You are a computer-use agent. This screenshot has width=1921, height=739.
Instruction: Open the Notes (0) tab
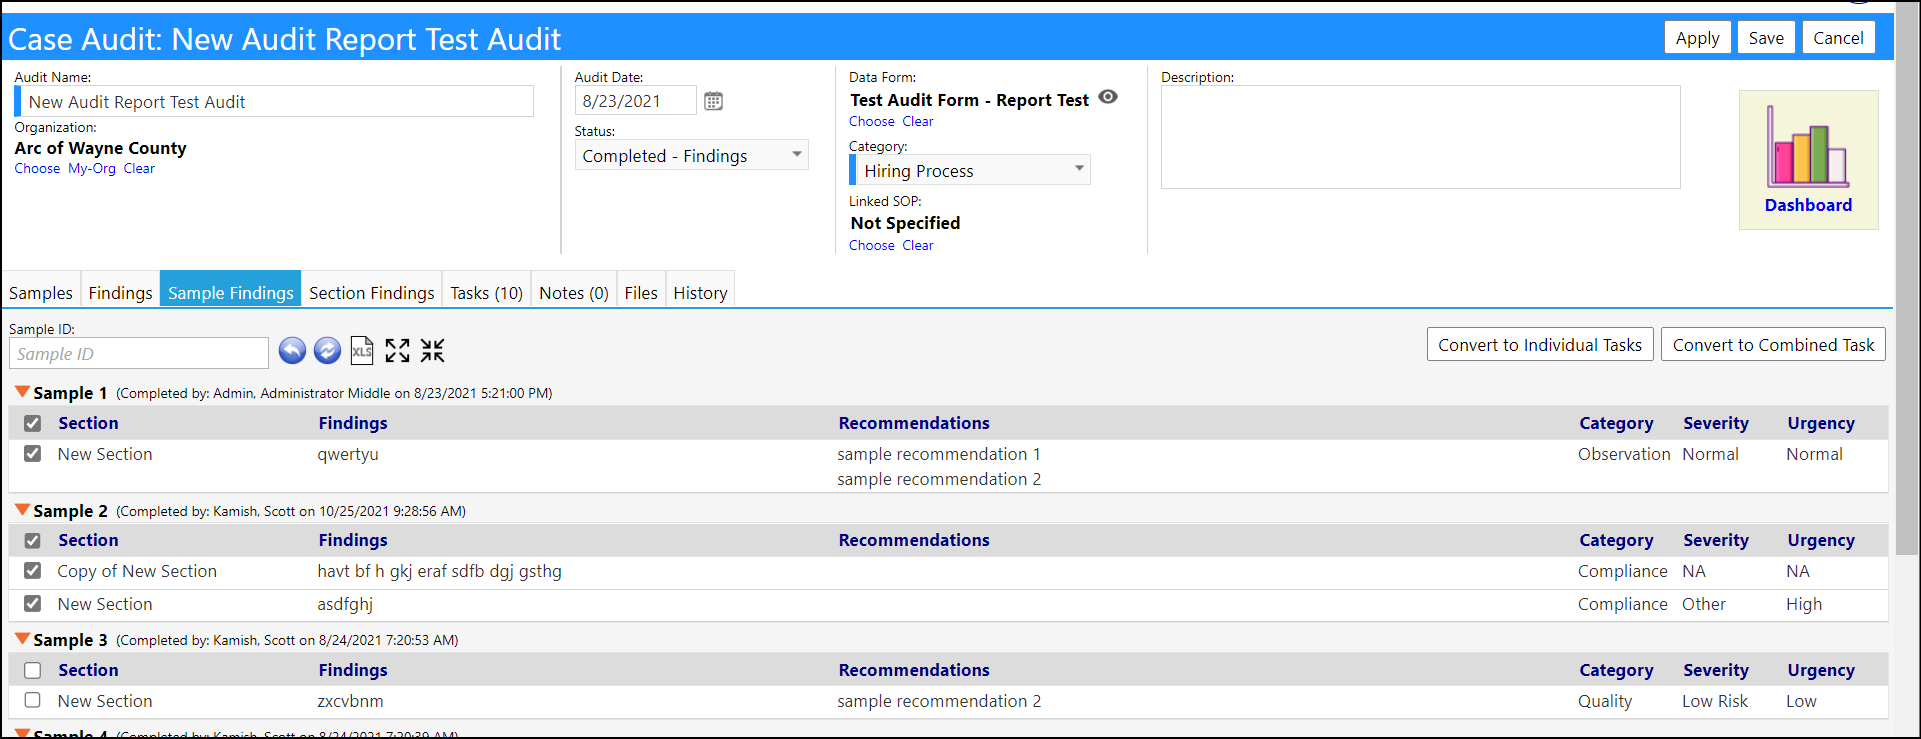click(x=574, y=292)
